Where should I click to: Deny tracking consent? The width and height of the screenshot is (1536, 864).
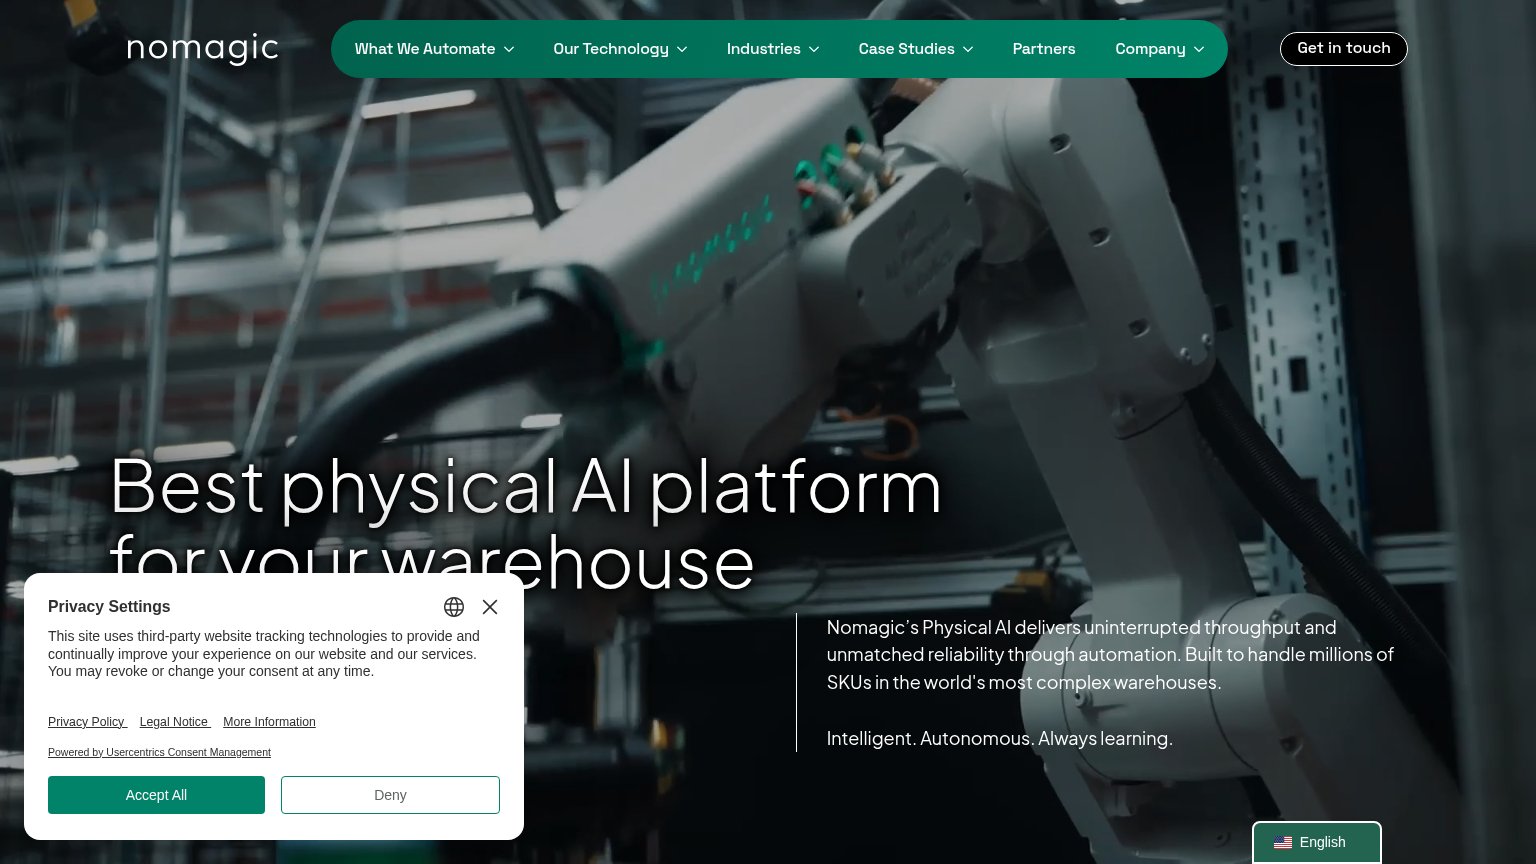coord(390,795)
